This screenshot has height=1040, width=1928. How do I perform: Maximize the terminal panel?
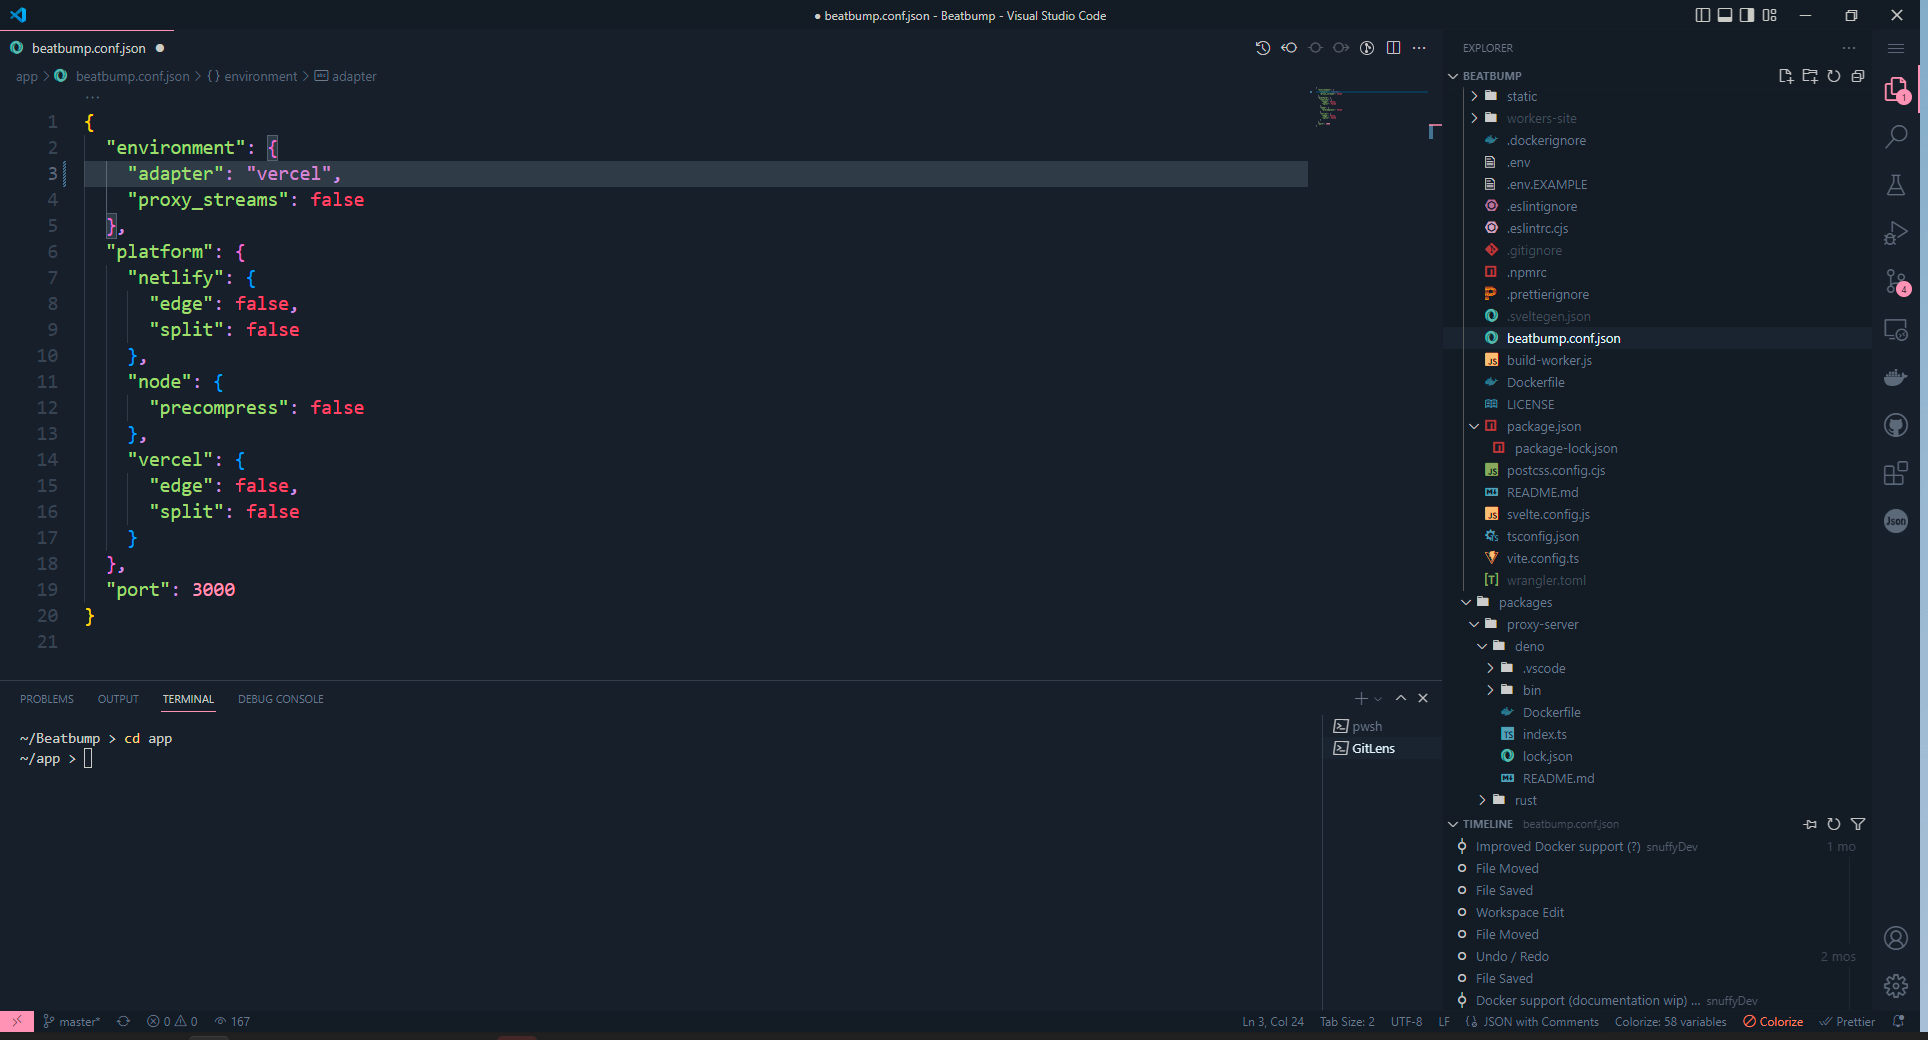click(1401, 698)
